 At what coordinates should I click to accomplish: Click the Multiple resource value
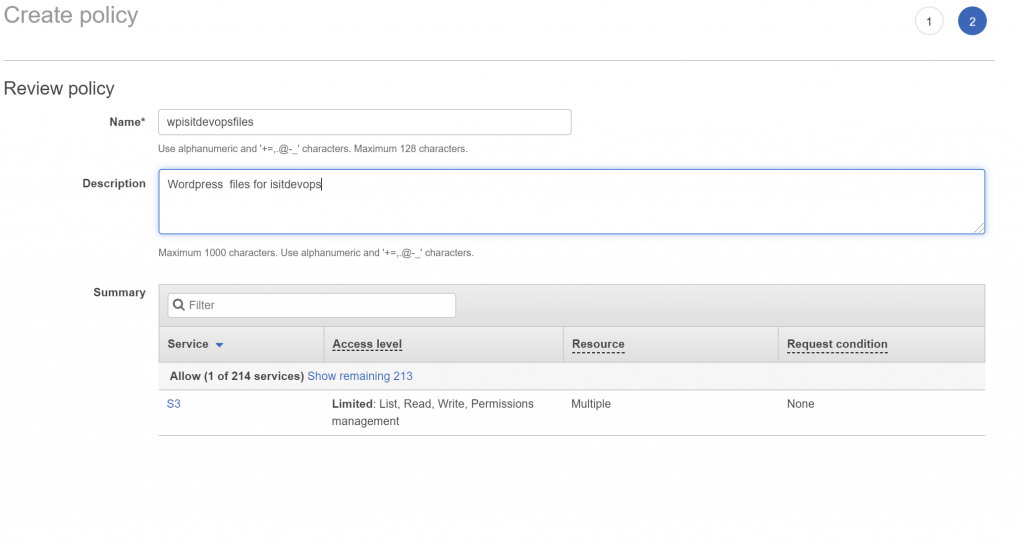[x=591, y=403]
